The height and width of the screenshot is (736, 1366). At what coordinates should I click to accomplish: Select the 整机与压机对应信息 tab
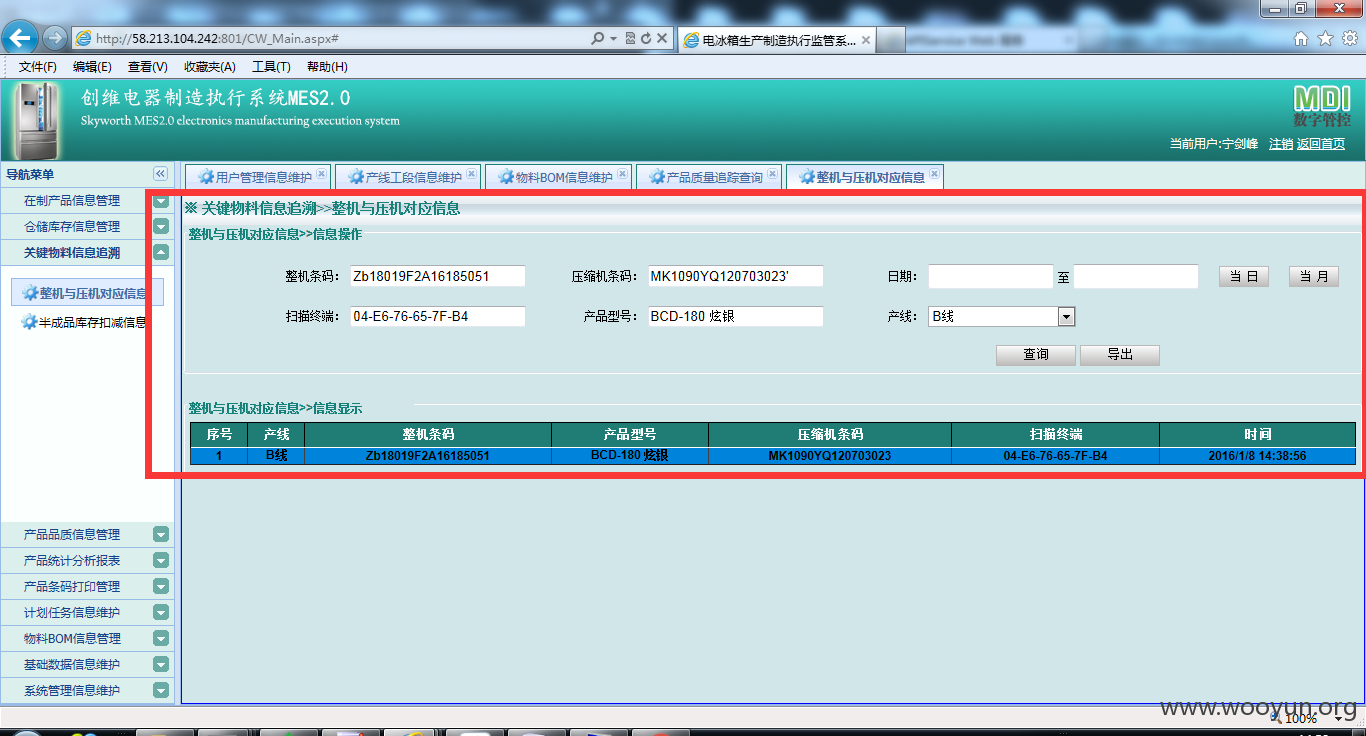pyautogui.click(x=863, y=177)
